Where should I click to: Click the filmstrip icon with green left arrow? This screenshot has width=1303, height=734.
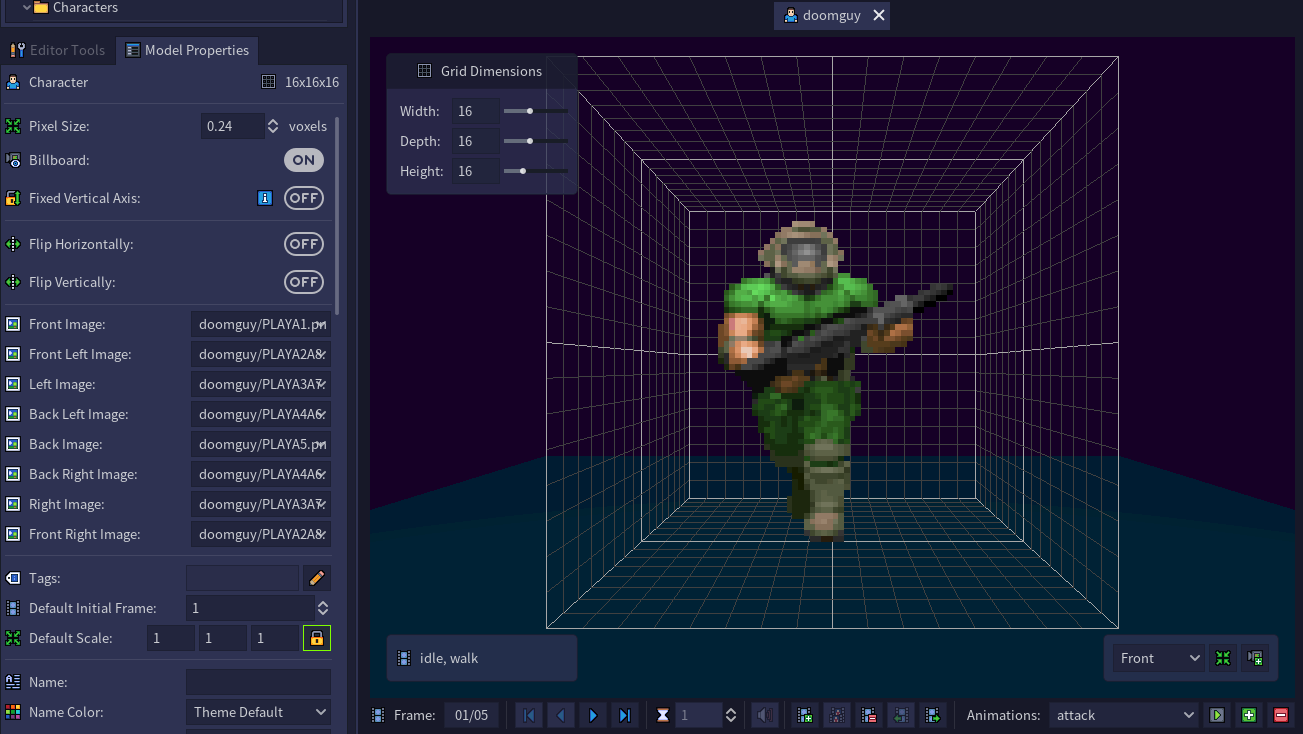901,715
